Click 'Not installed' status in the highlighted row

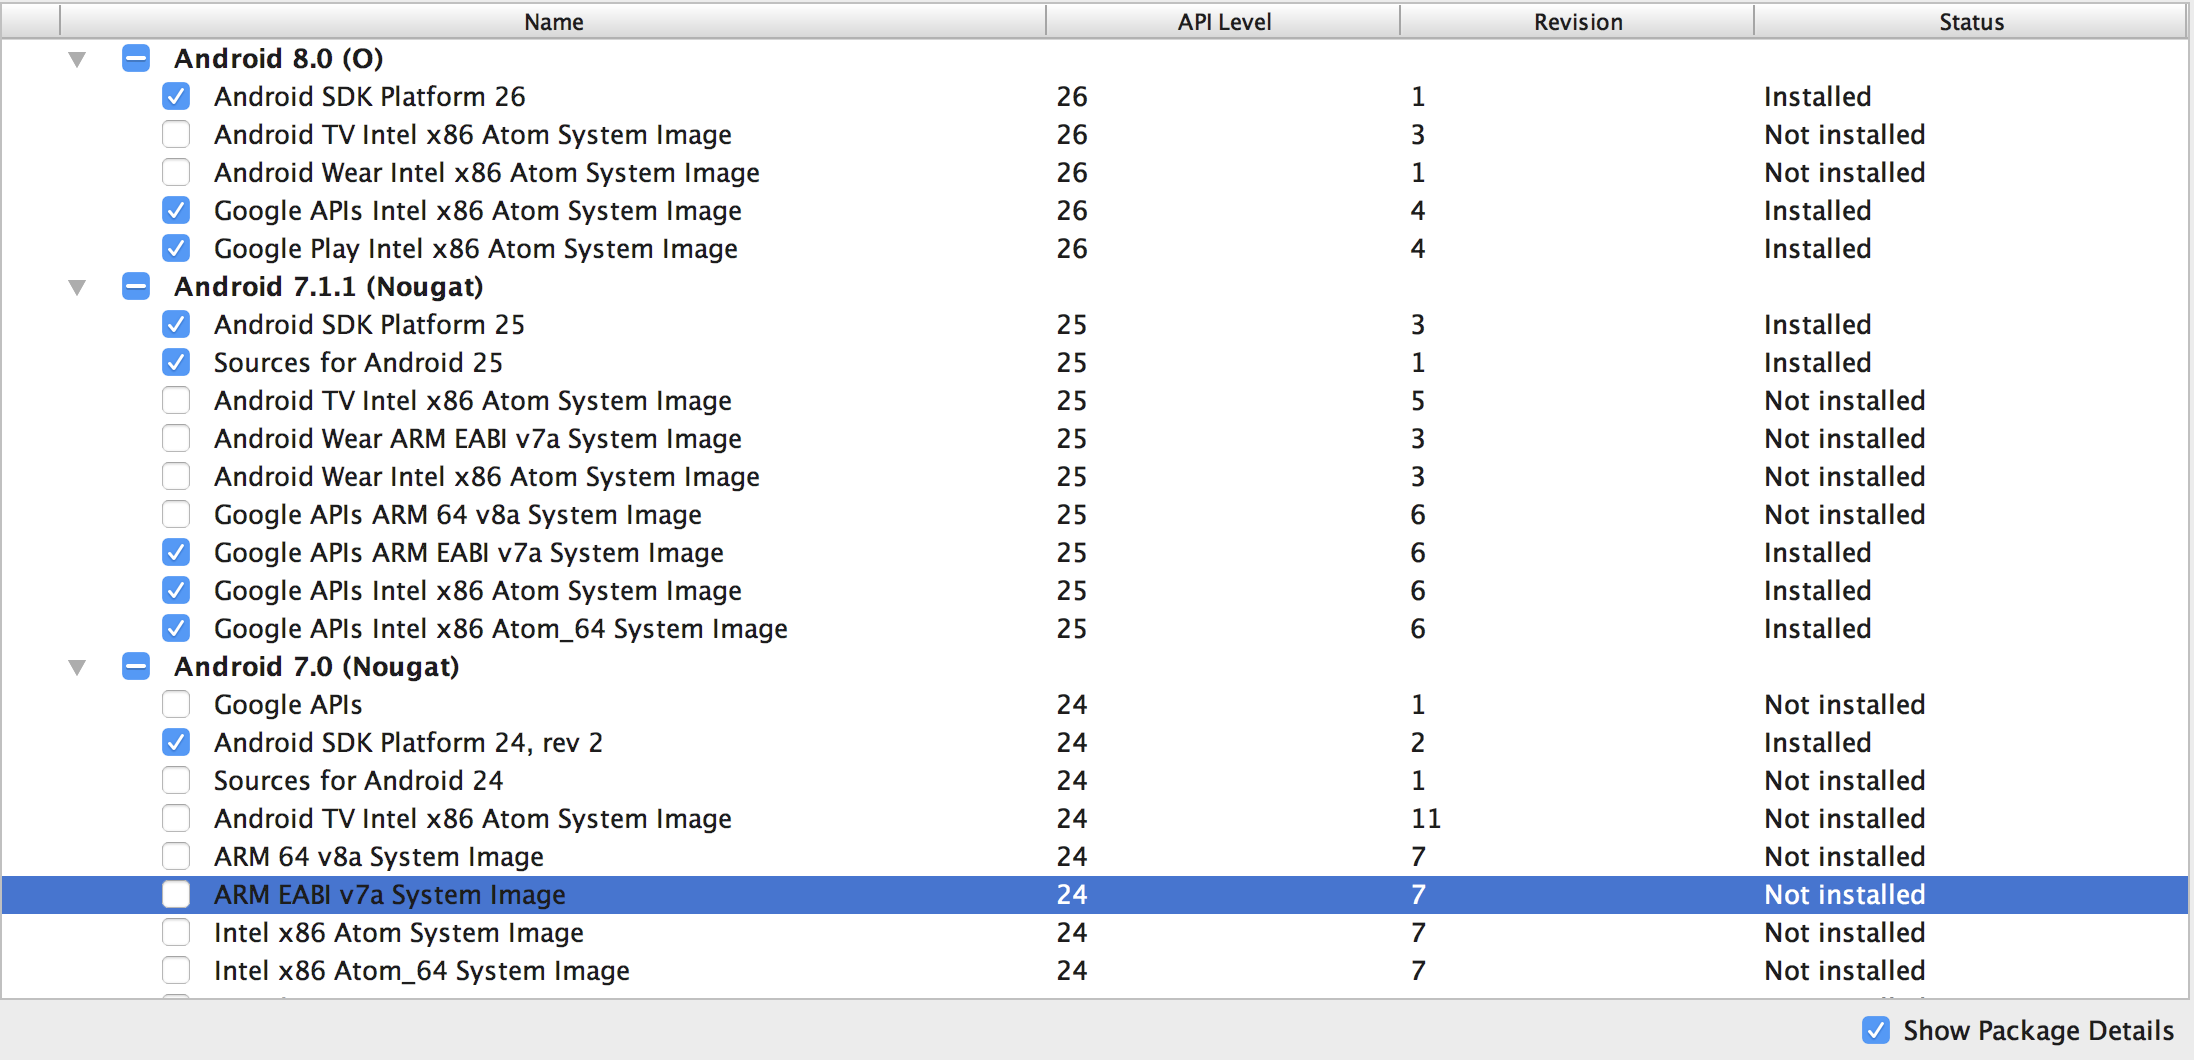click(1845, 895)
